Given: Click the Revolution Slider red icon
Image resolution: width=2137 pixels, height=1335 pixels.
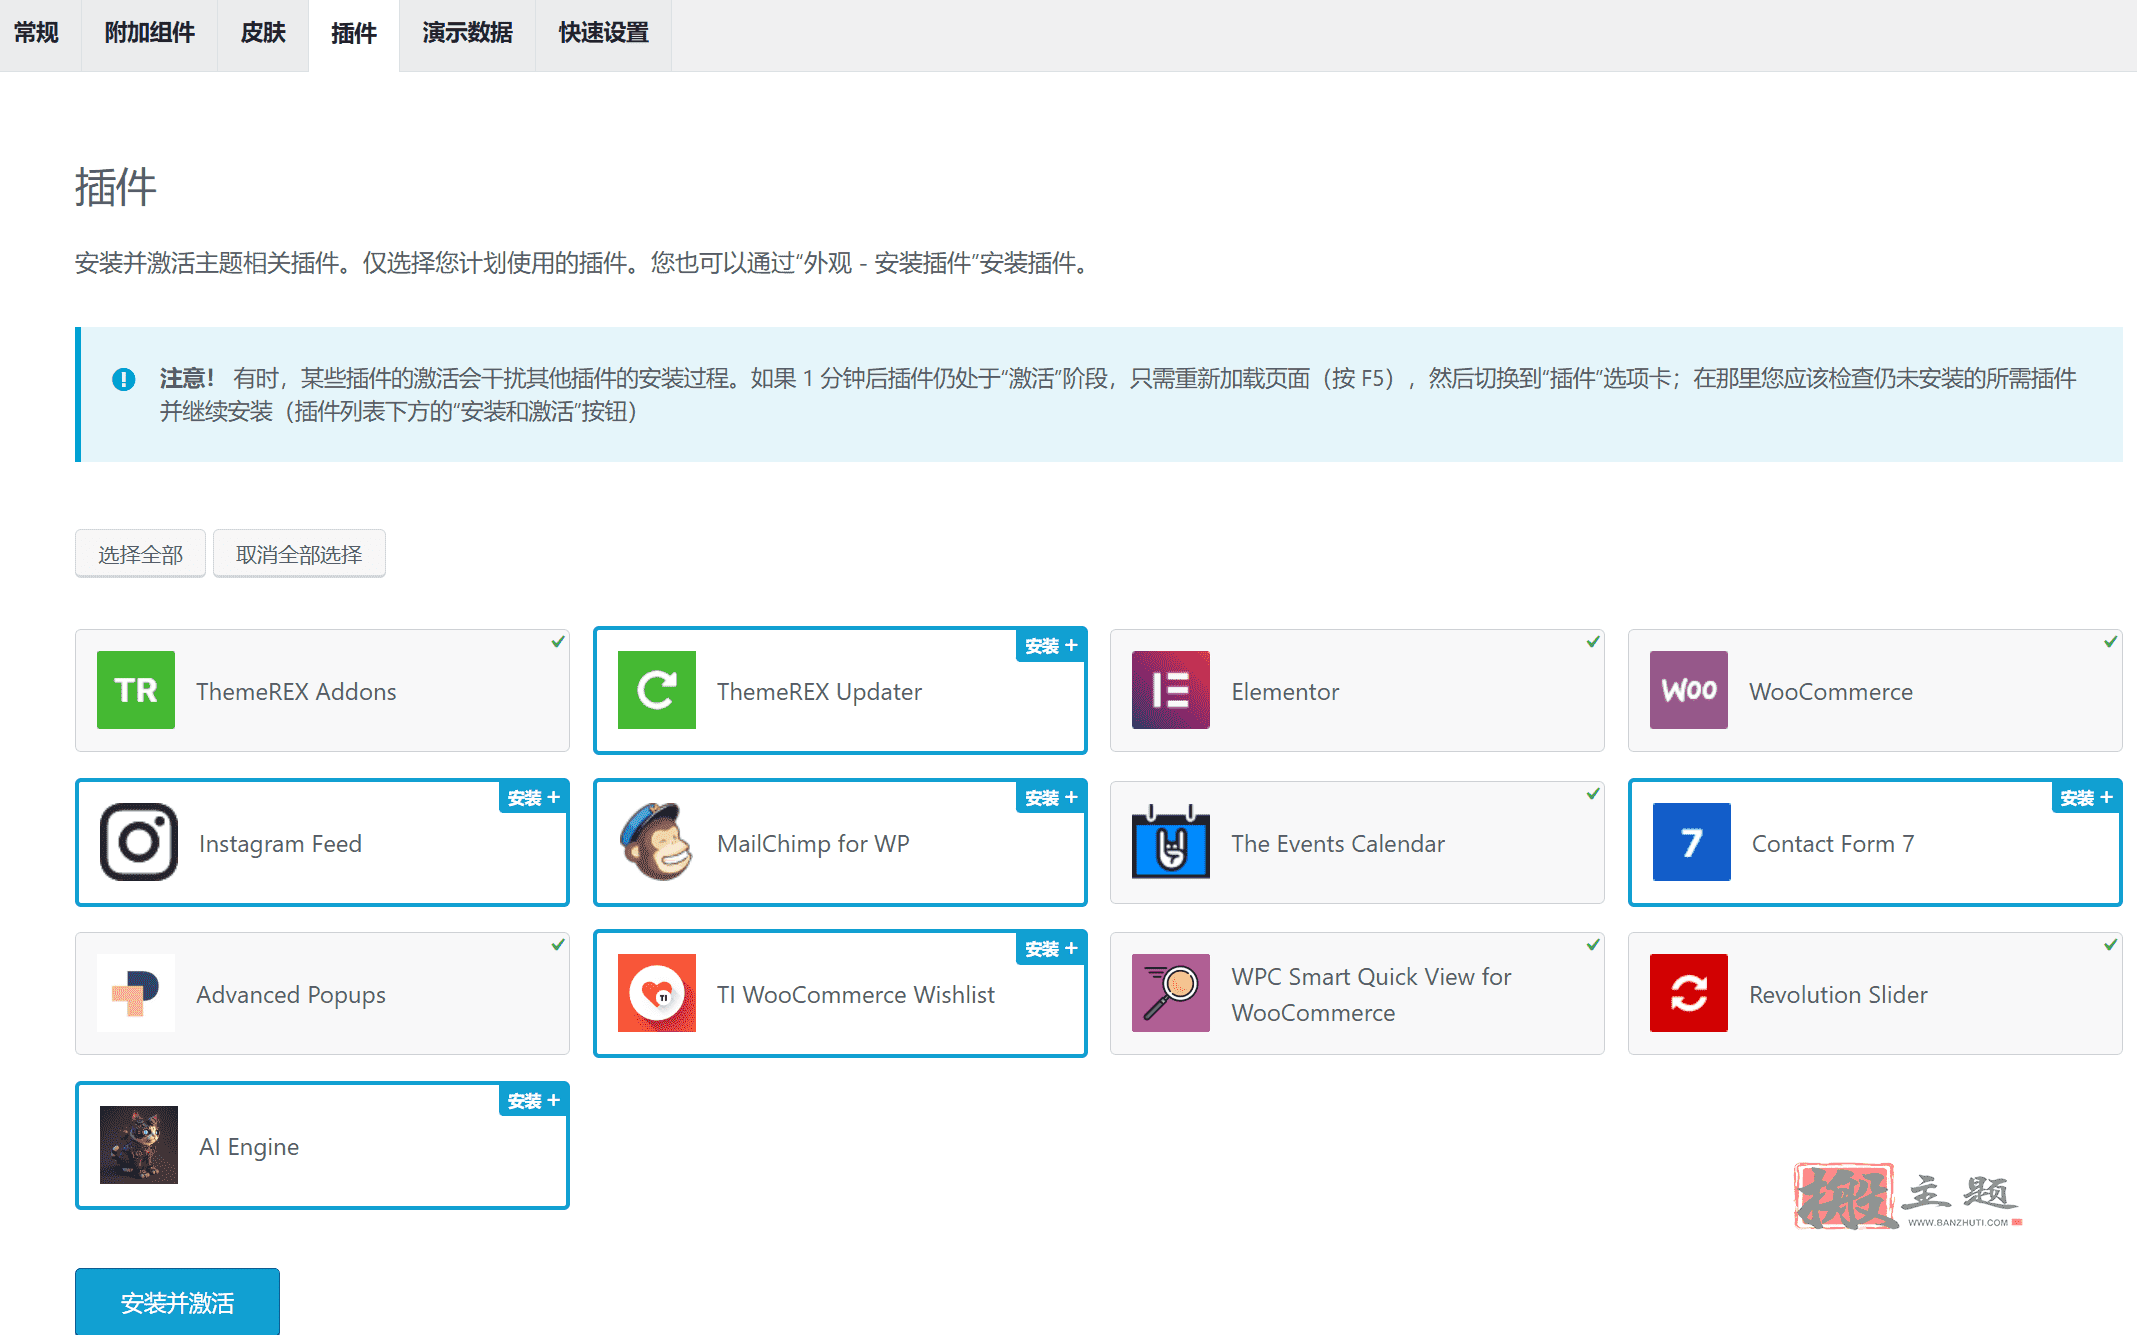Looking at the screenshot, I should (x=1689, y=993).
